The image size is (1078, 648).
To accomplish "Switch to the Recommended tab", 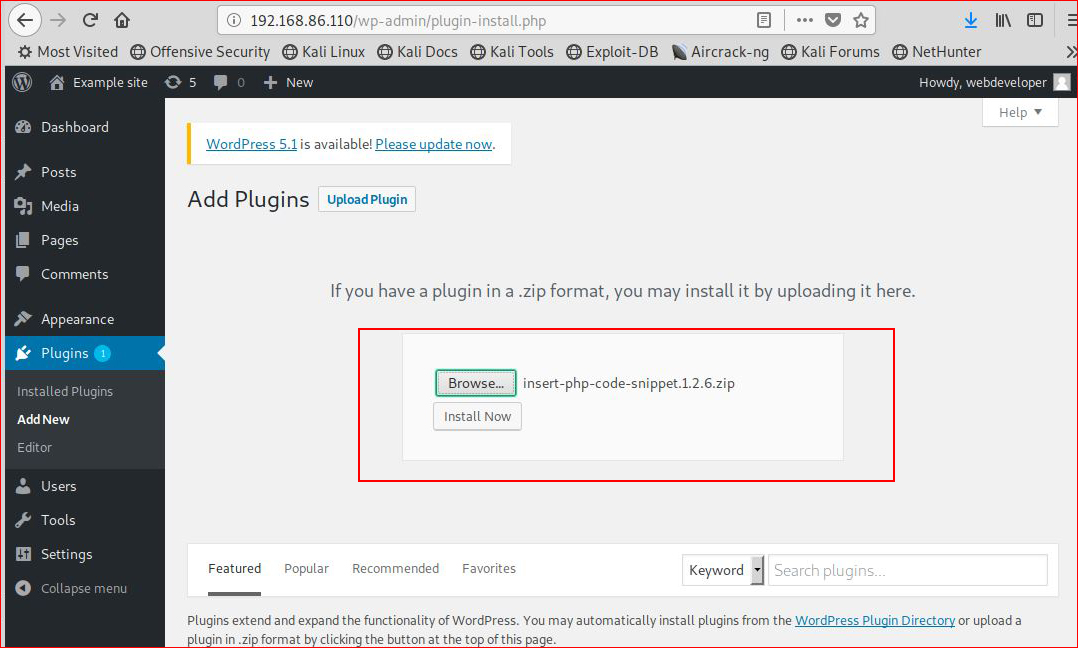I will coord(395,569).
